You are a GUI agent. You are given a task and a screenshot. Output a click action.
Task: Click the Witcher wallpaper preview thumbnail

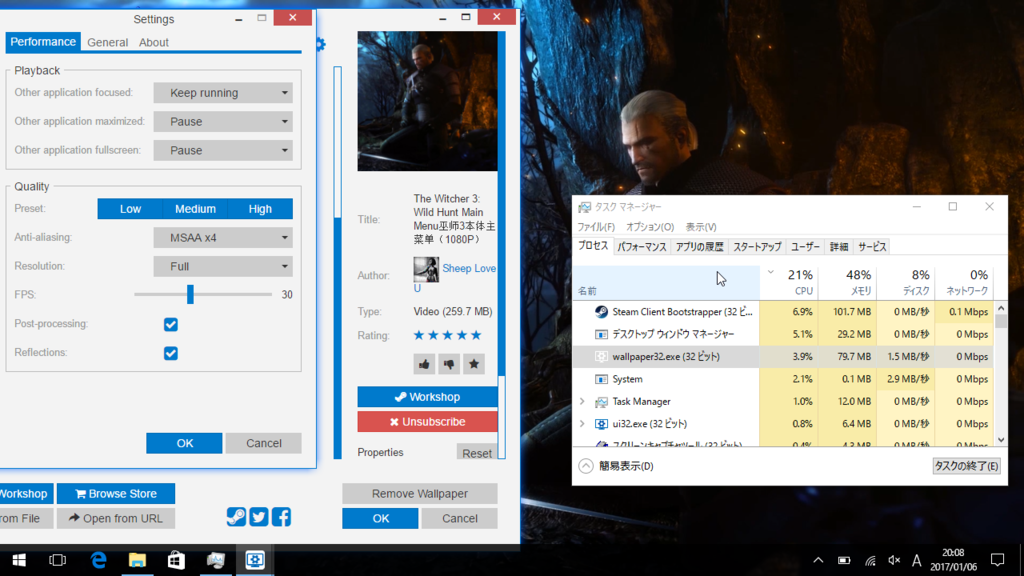[x=427, y=101]
